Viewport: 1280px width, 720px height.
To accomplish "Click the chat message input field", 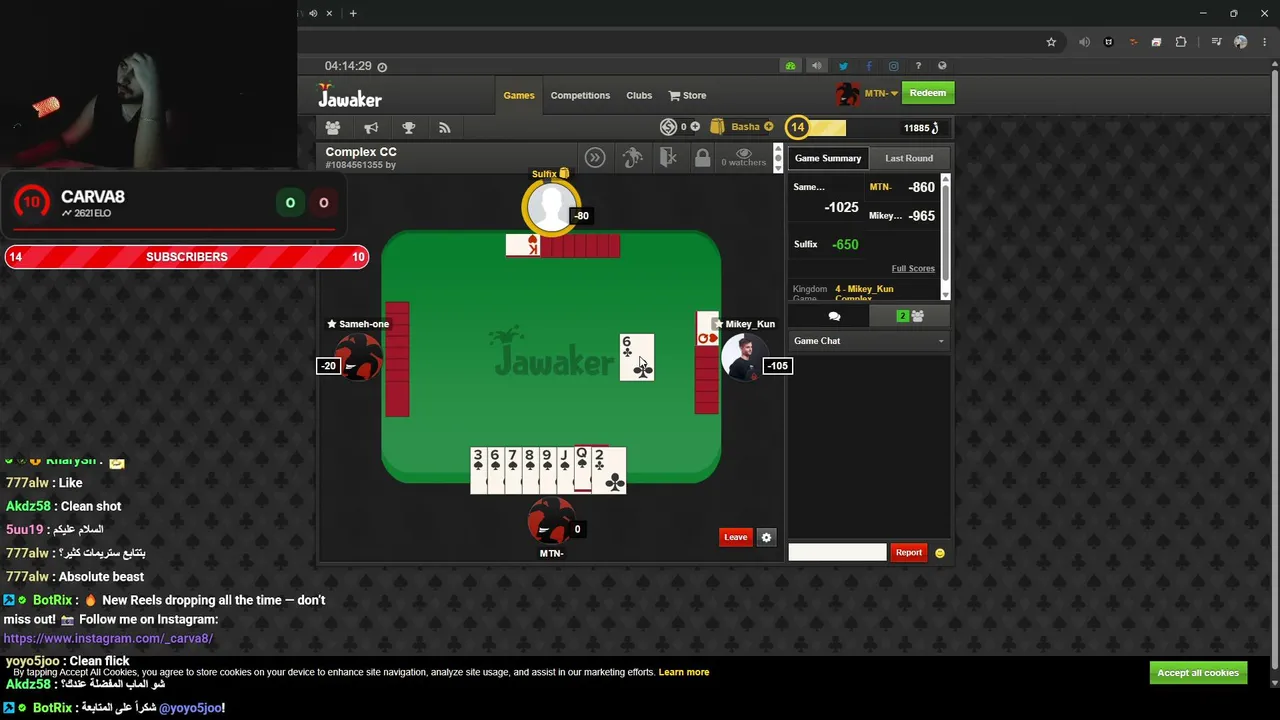I will click(x=837, y=552).
